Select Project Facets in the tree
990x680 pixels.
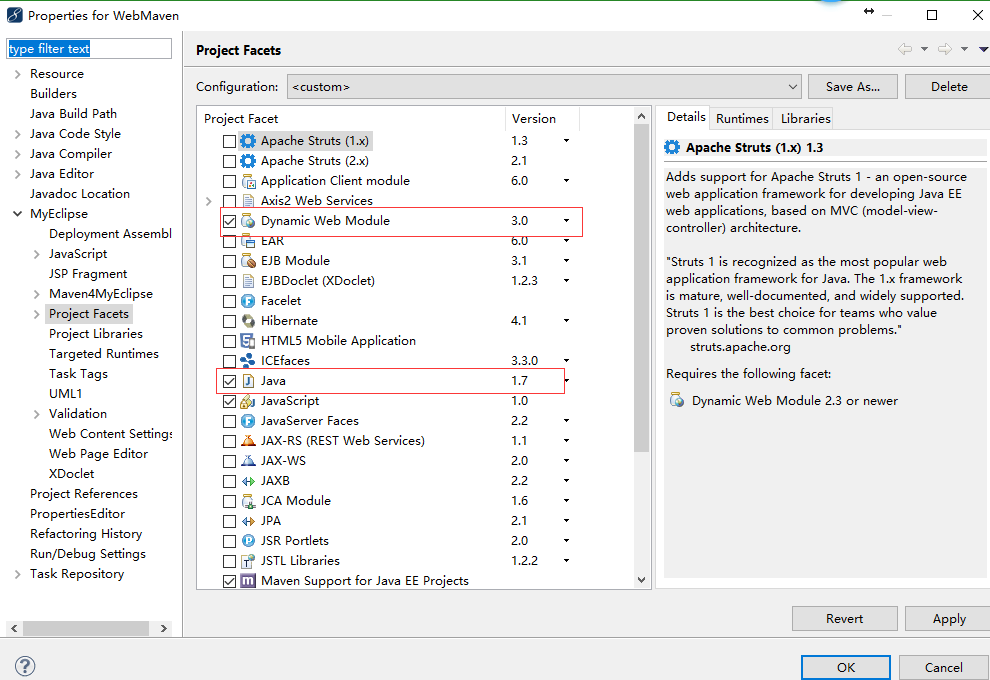(x=89, y=314)
